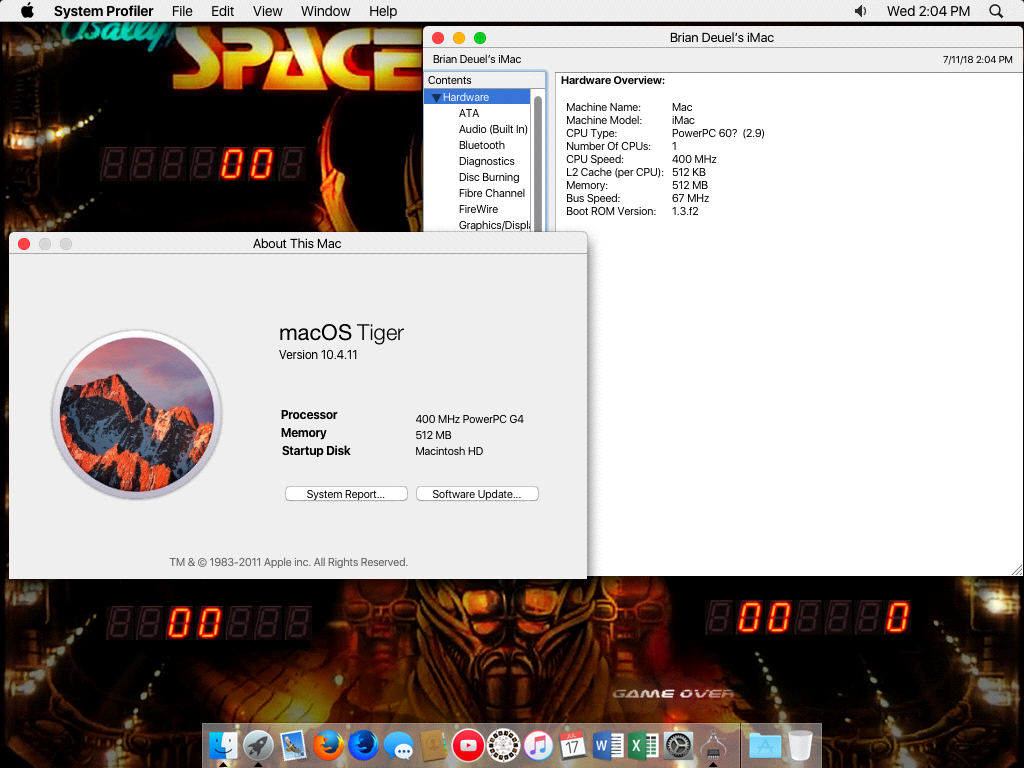The image size is (1024, 768).
Task: Click the Boot ROM Version 1.3.f2 value
Action: coord(685,212)
